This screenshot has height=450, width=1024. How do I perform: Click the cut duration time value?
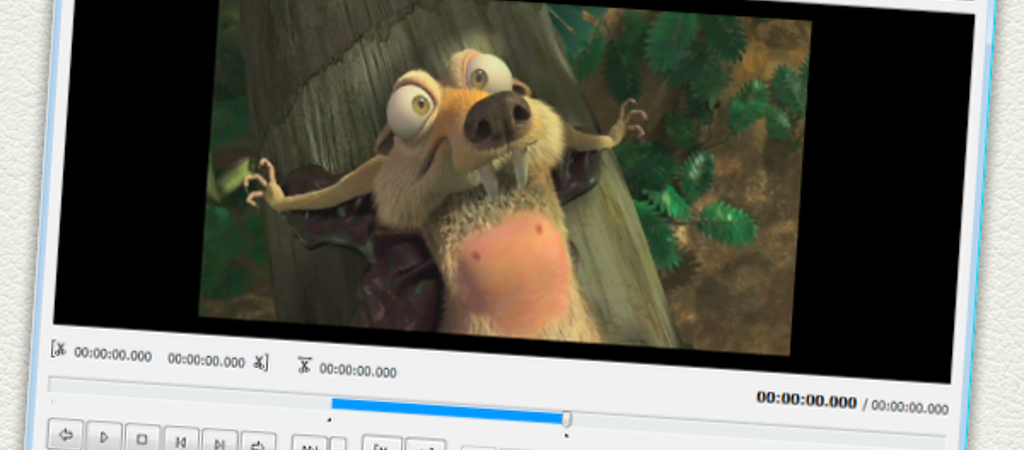(x=358, y=370)
